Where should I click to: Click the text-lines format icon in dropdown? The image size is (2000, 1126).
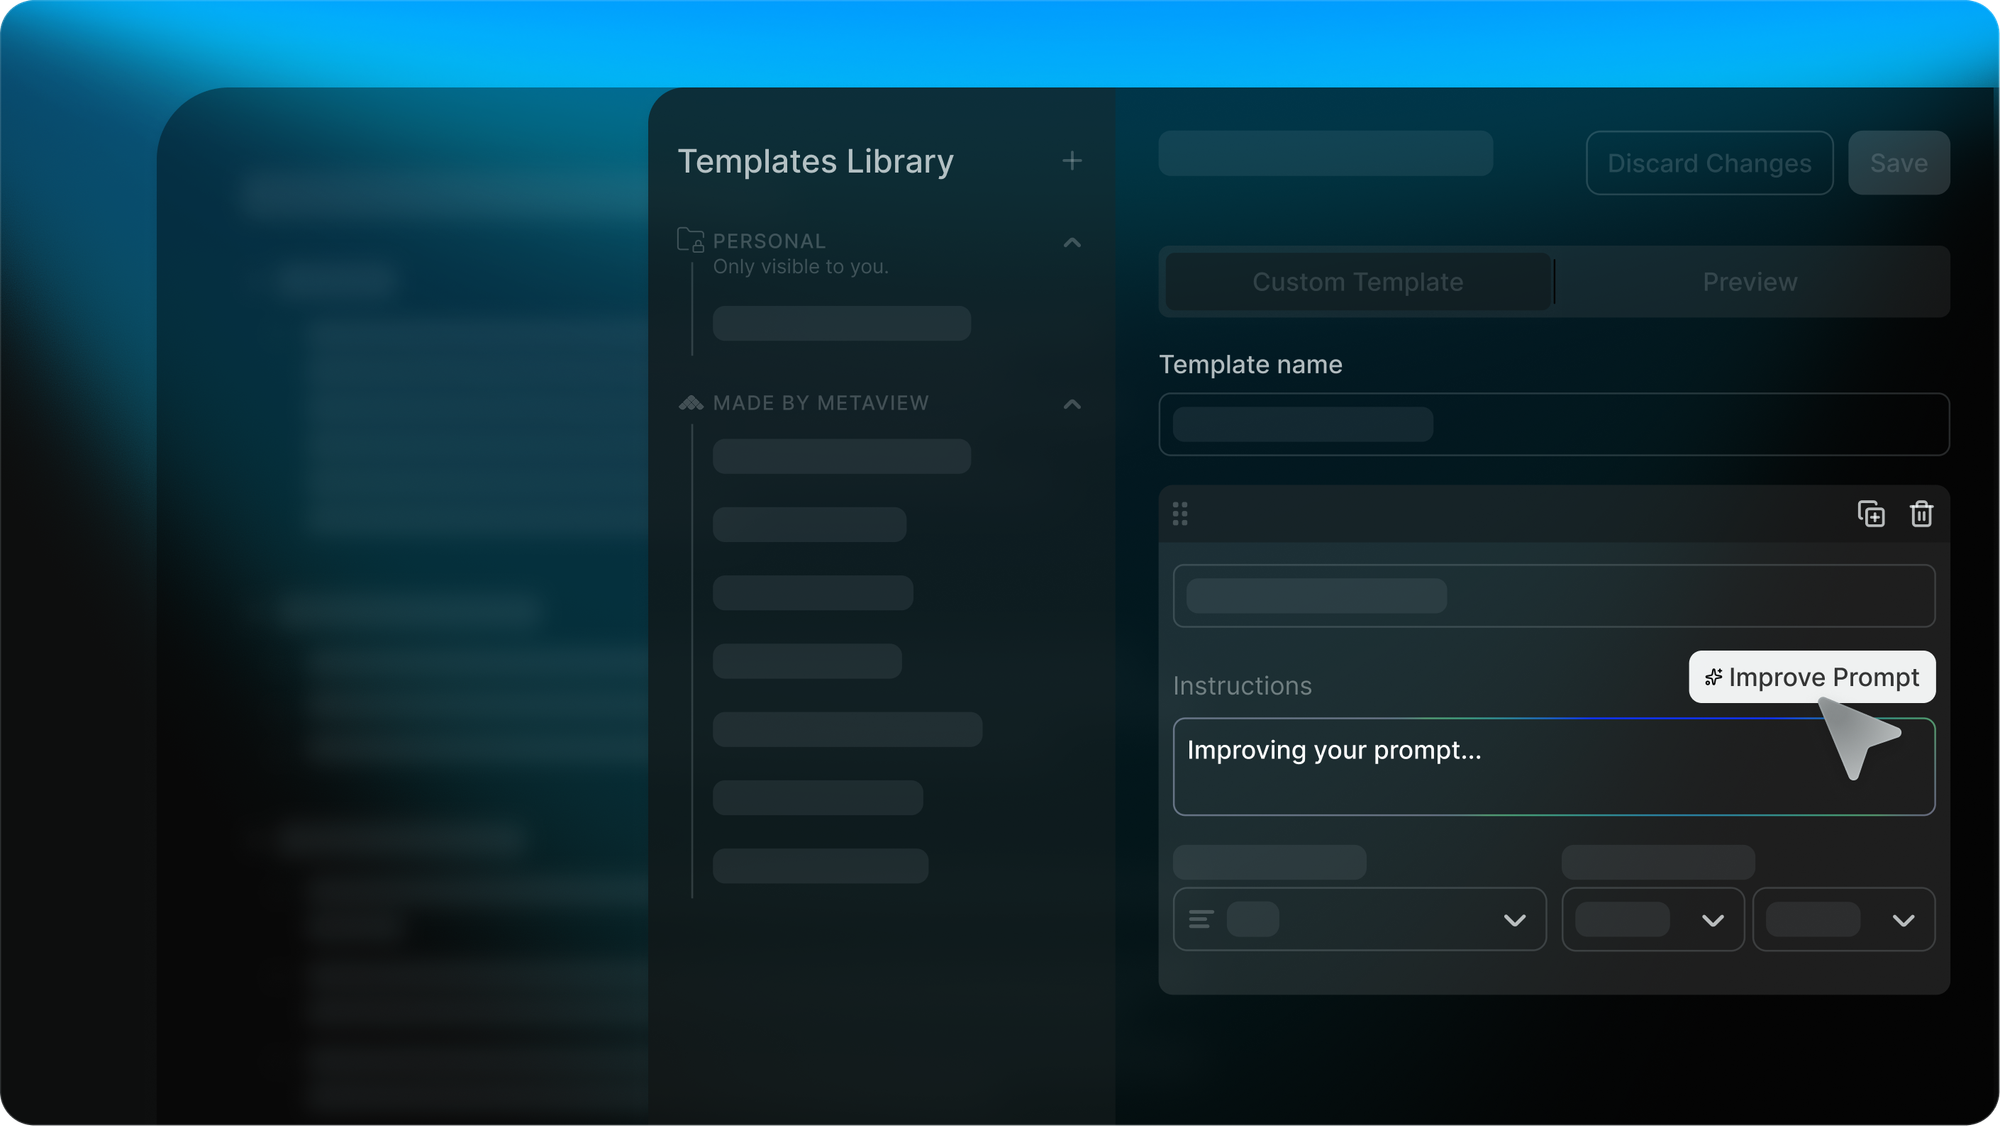click(1201, 919)
